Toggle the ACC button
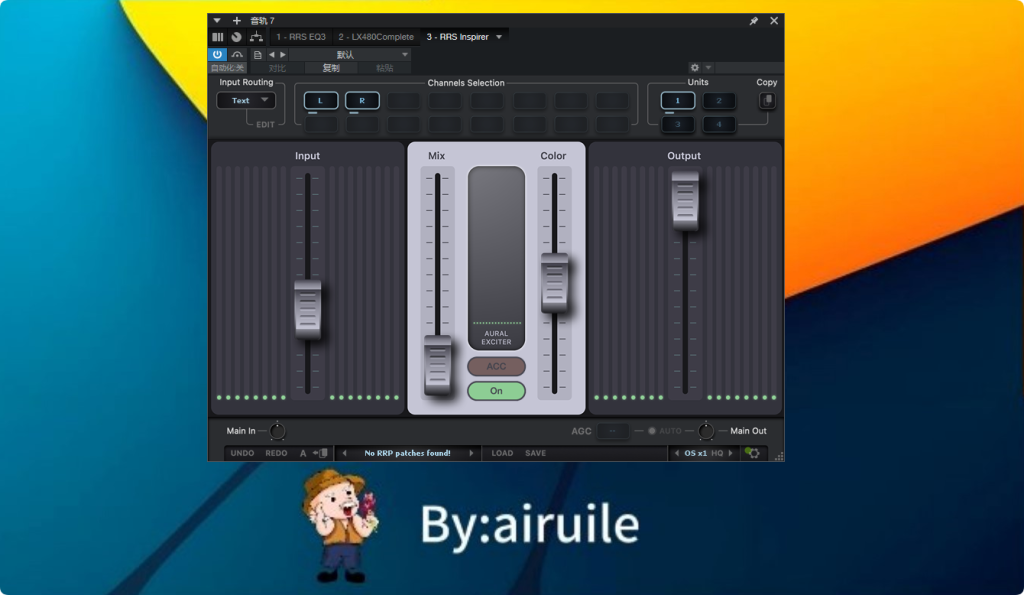The height and width of the screenshot is (595, 1024). pyautogui.click(x=496, y=366)
